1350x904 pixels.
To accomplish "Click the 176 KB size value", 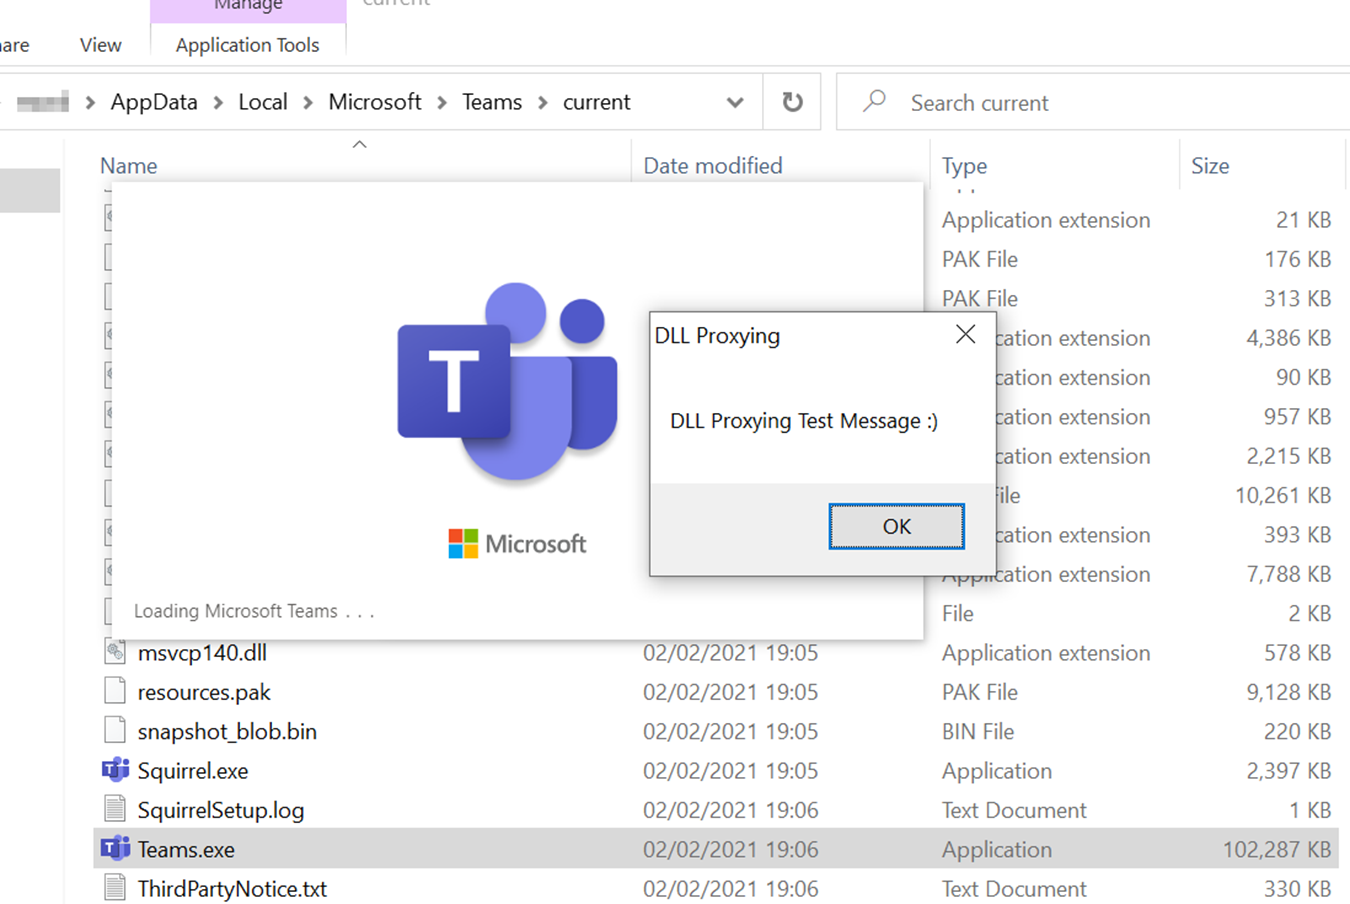I will [x=1298, y=259].
